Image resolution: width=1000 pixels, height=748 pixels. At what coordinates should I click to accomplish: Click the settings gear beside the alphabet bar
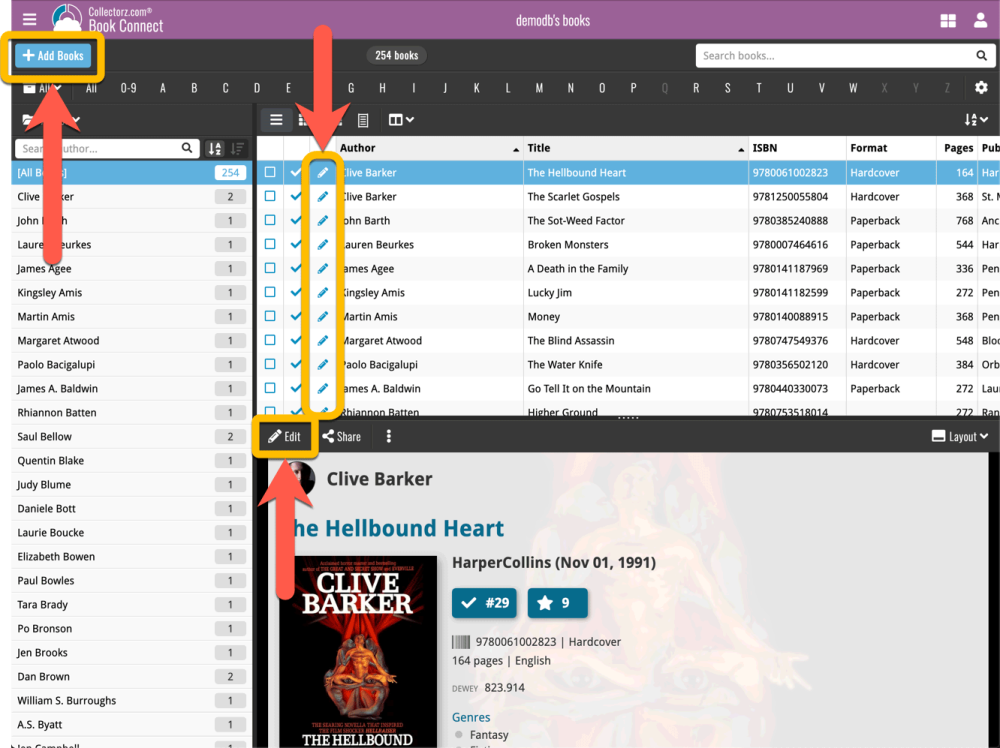pyautogui.click(x=981, y=88)
